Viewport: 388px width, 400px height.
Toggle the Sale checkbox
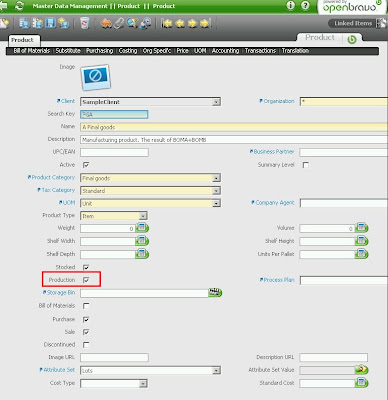86,332
